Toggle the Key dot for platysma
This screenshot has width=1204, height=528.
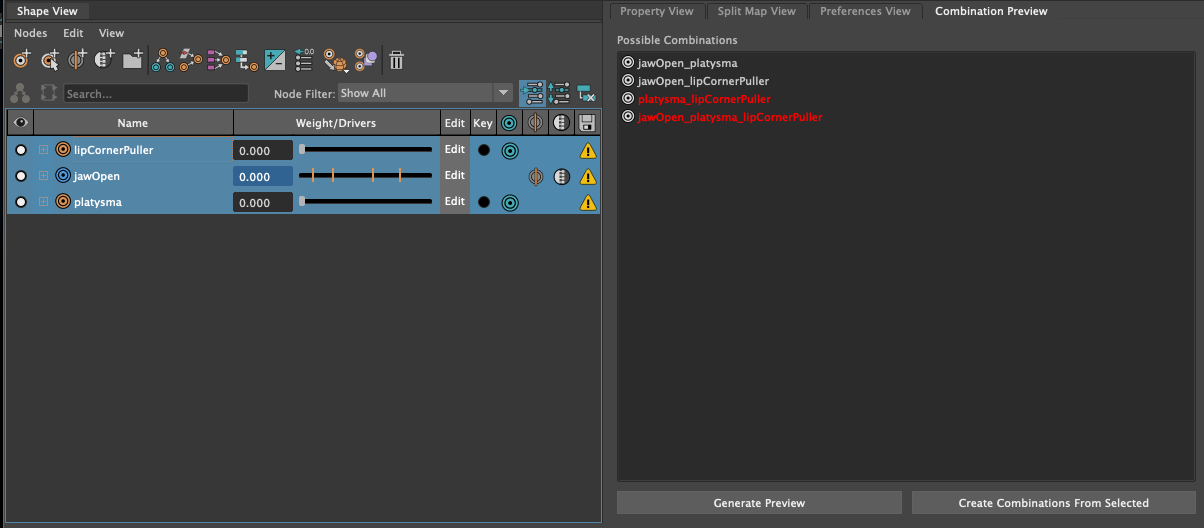coord(484,202)
